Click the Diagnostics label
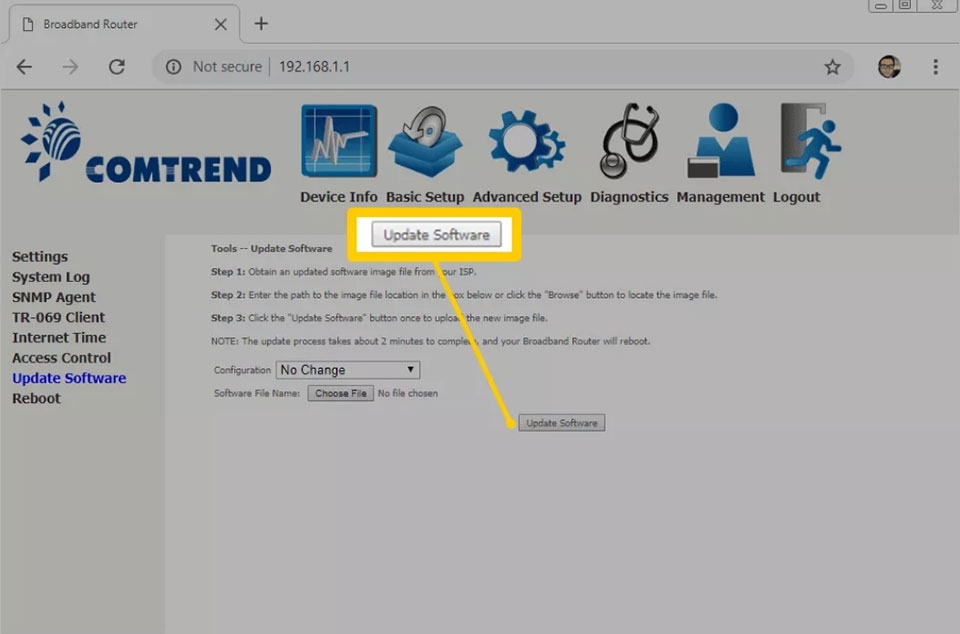The image size is (960, 634). (629, 197)
